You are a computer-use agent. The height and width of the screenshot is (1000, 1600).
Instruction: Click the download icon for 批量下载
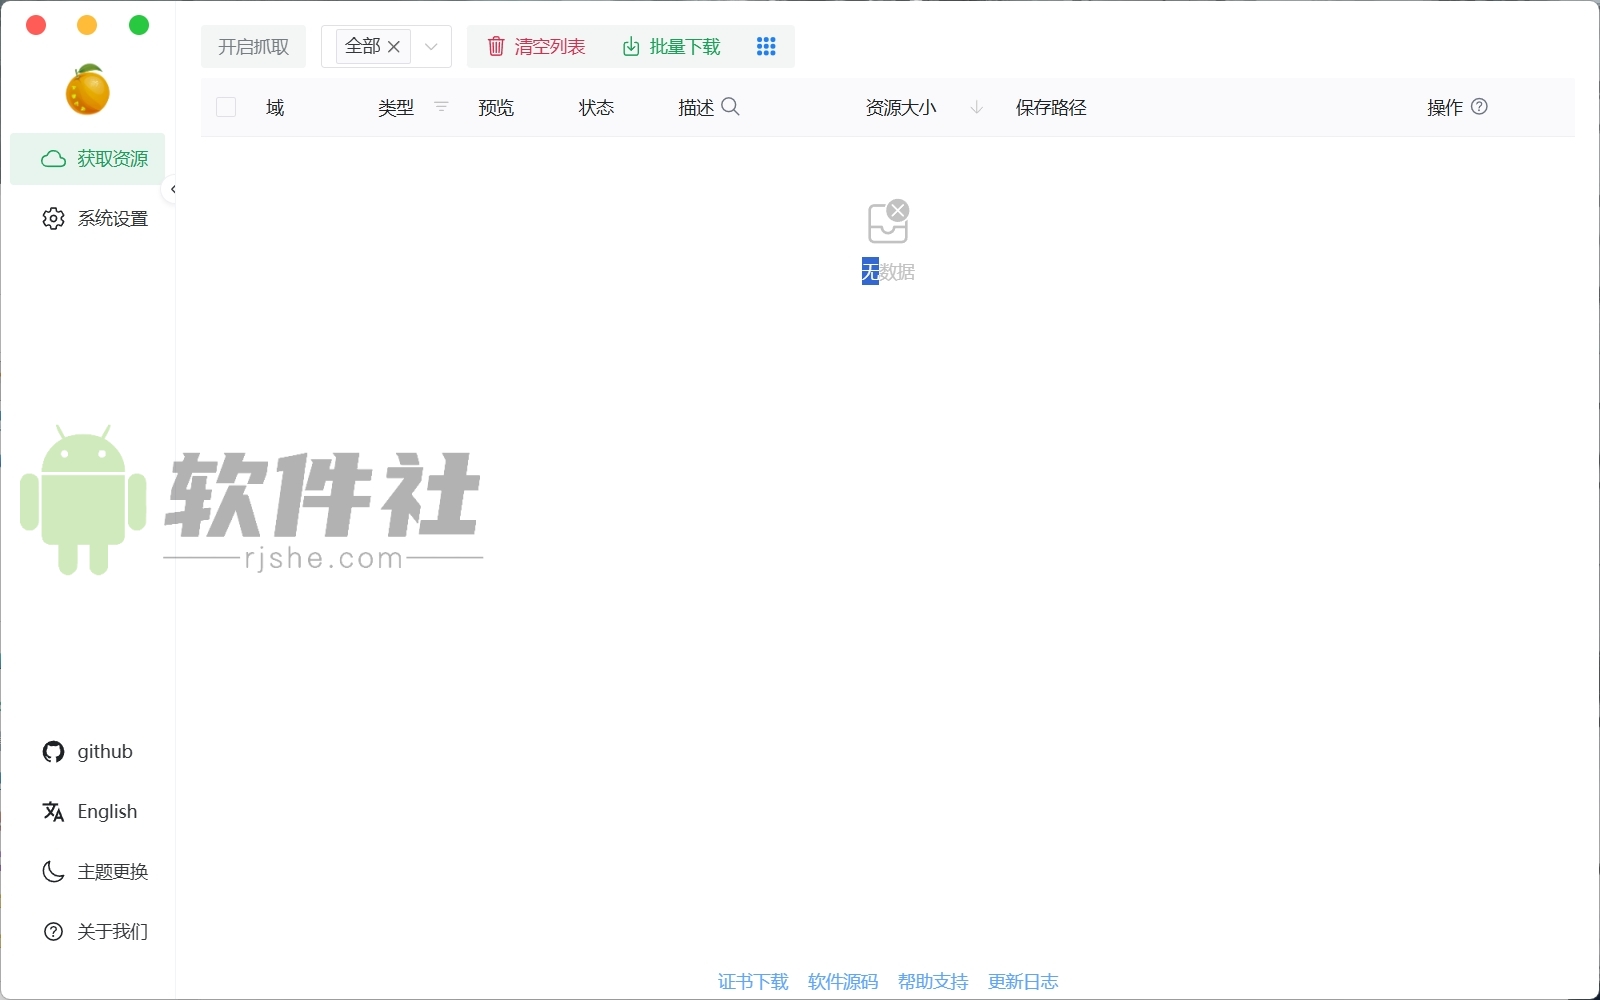(630, 46)
